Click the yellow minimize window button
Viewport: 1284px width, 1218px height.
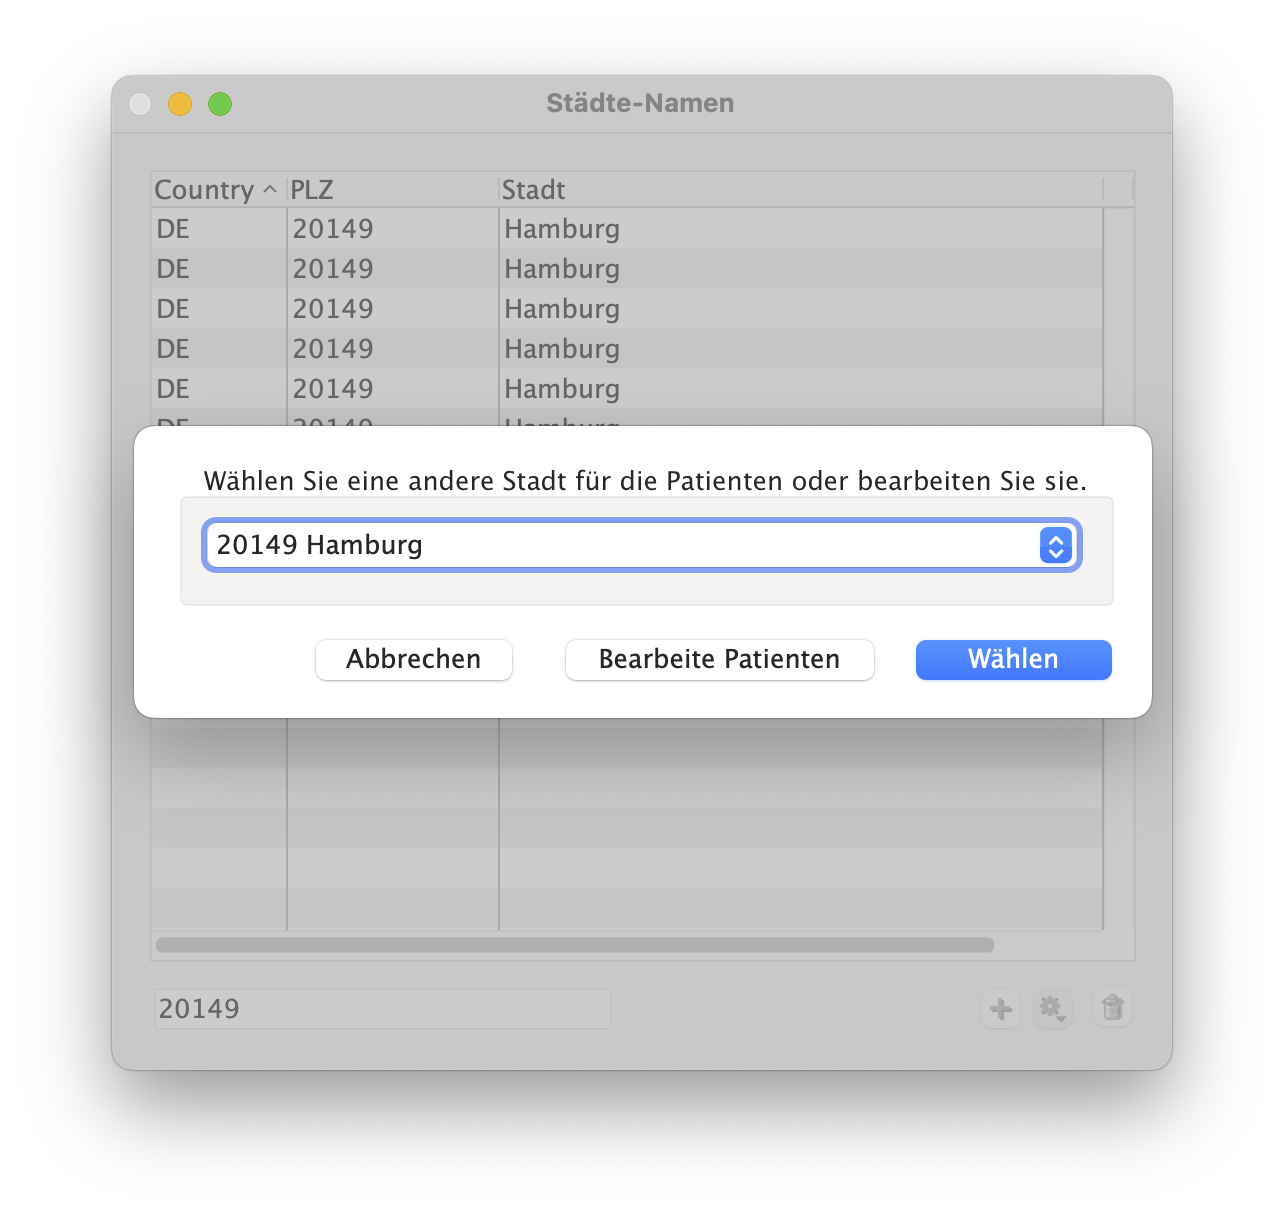click(x=180, y=104)
